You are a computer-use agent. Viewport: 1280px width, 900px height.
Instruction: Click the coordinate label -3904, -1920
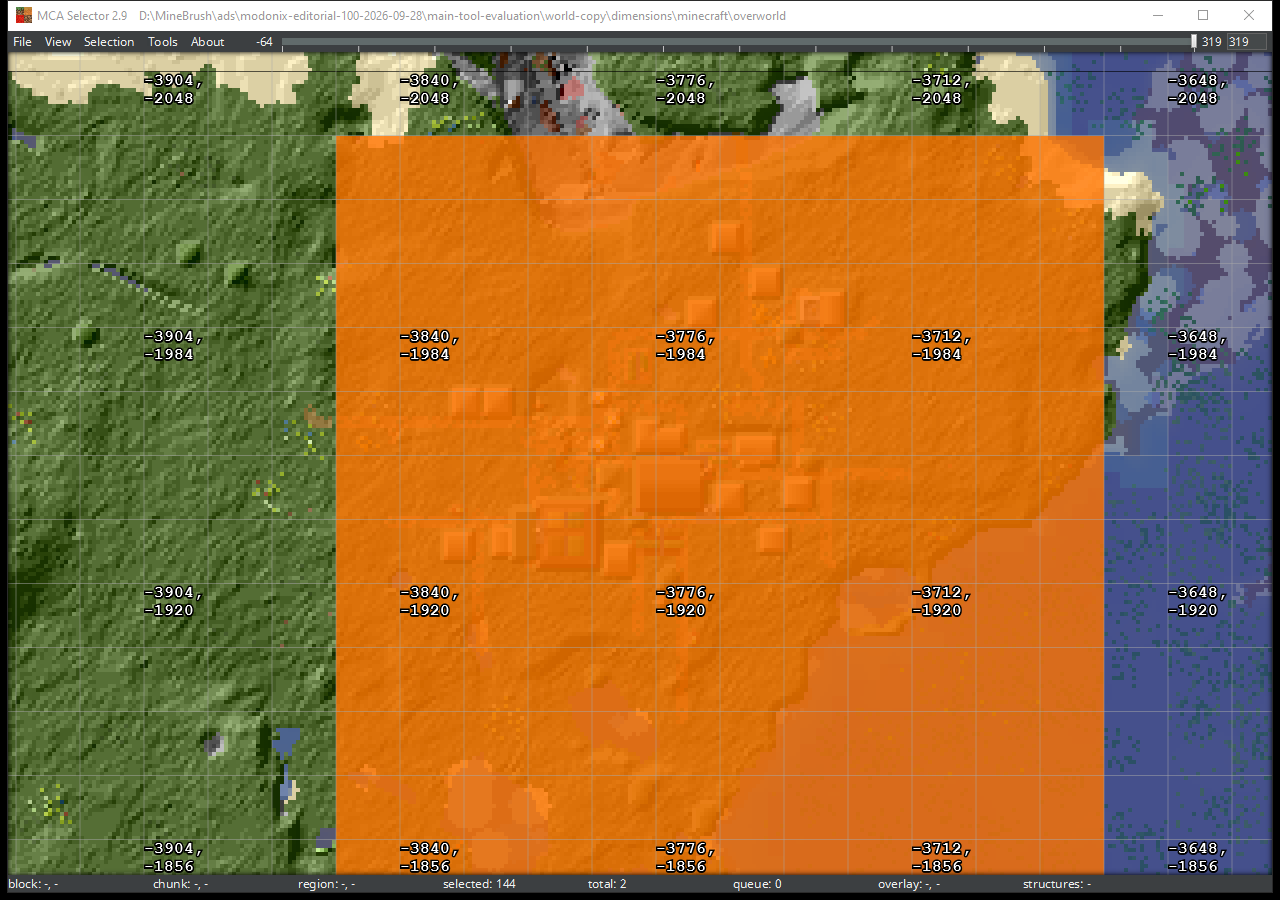[x=173, y=602]
